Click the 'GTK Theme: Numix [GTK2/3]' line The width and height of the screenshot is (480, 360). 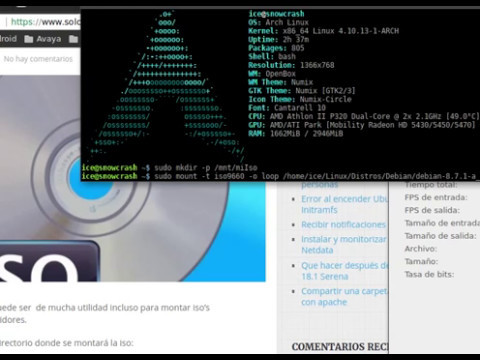click(x=302, y=91)
